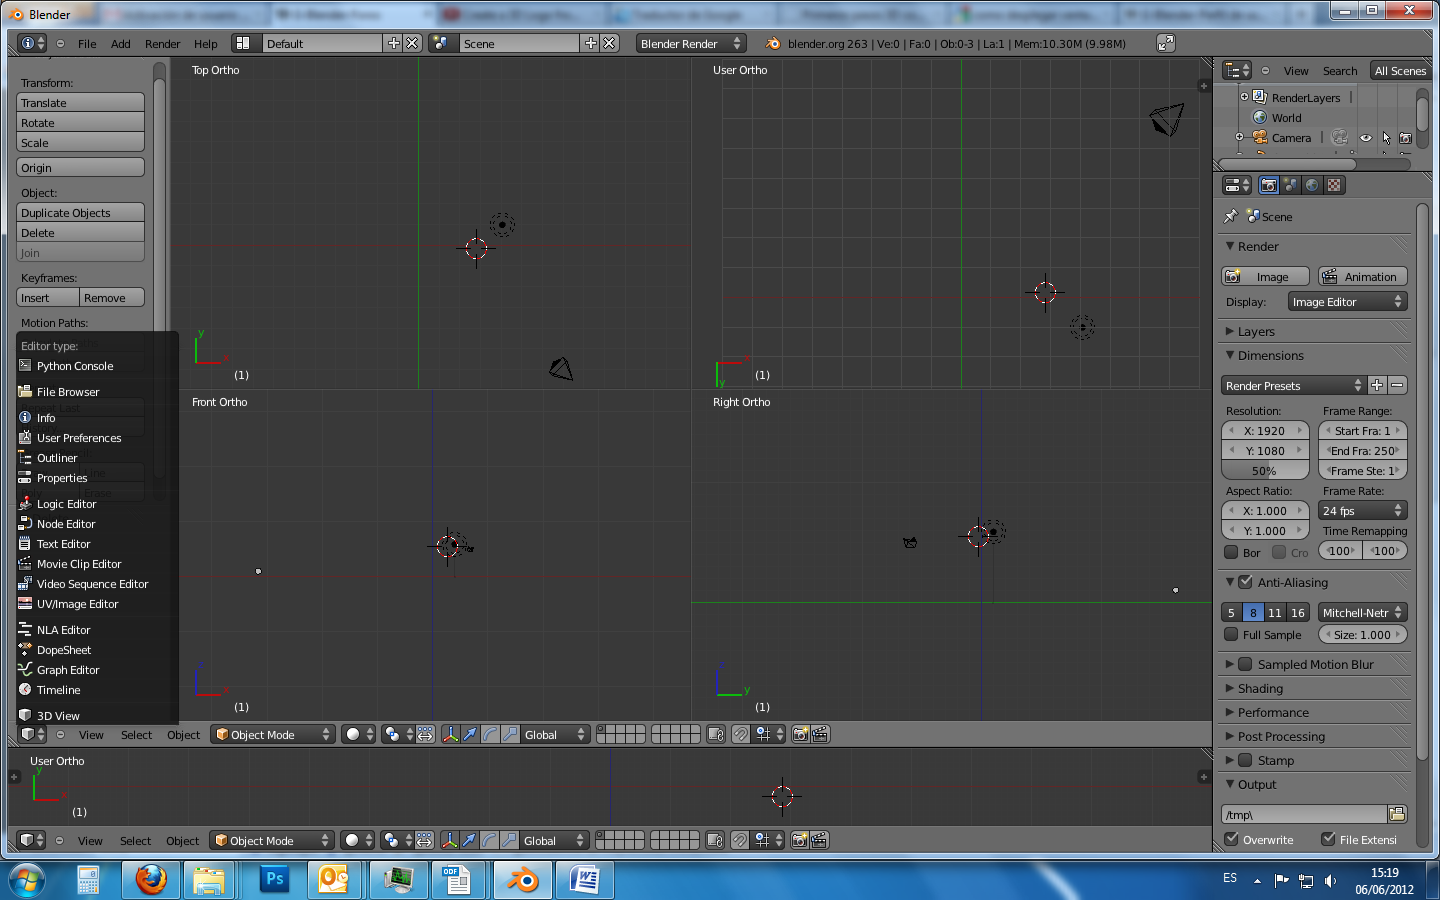Choose UV/Image Editor from editor type menu
This screenshot has height=900, width=1440.
click(77, 604)
